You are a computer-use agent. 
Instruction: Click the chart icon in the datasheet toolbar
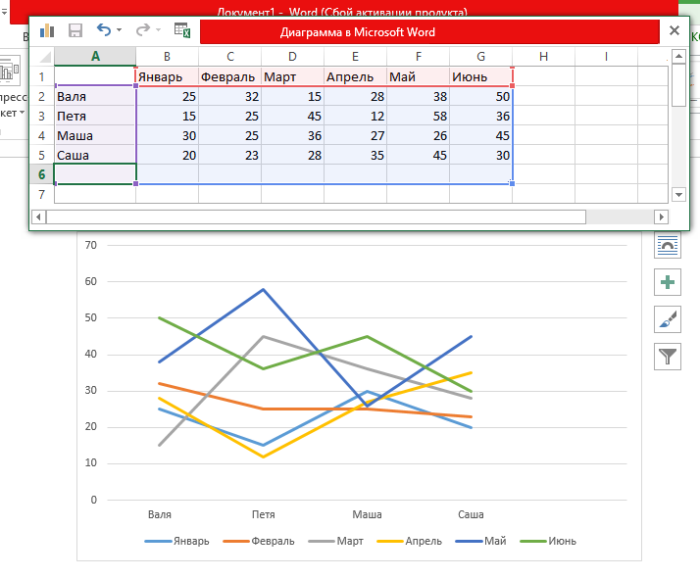point(47,31)
